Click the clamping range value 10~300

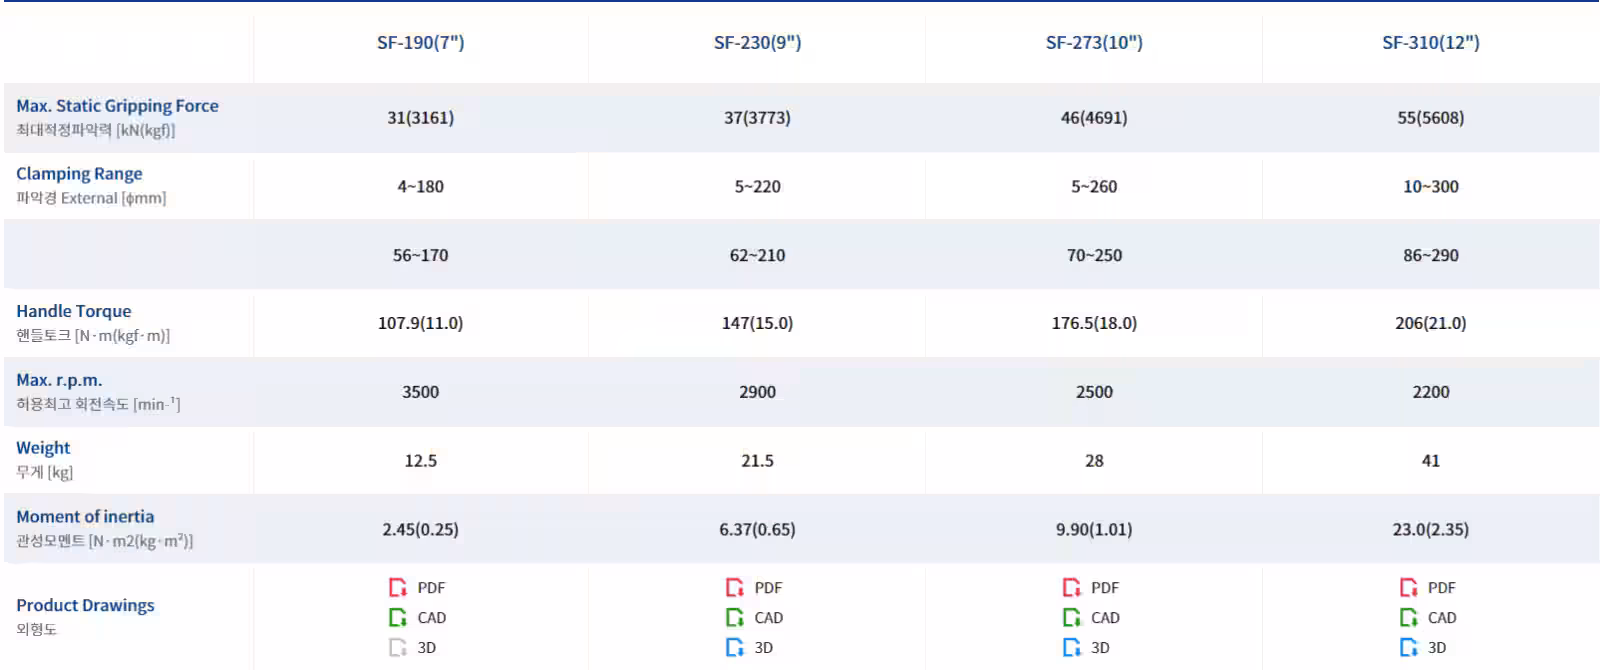click(x=1431, y=187)
